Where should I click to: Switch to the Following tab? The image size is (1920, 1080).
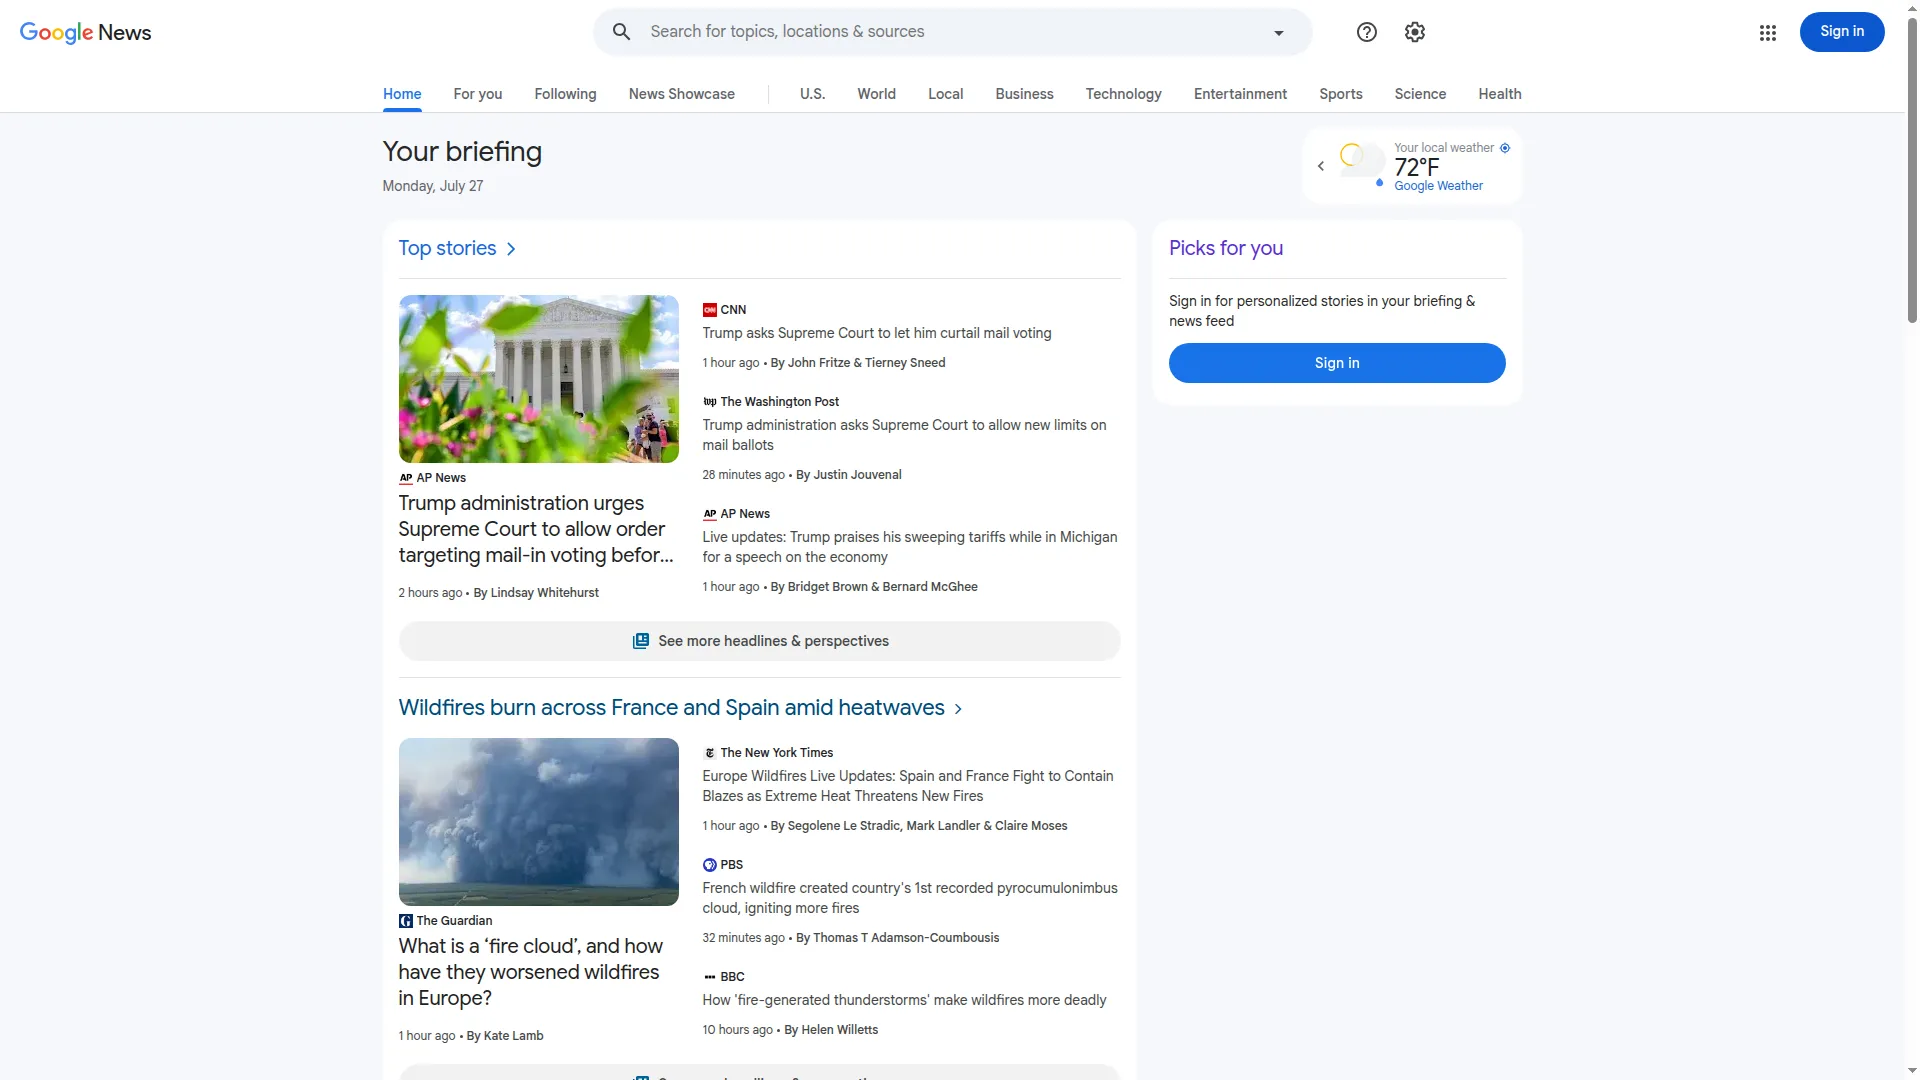565,94
